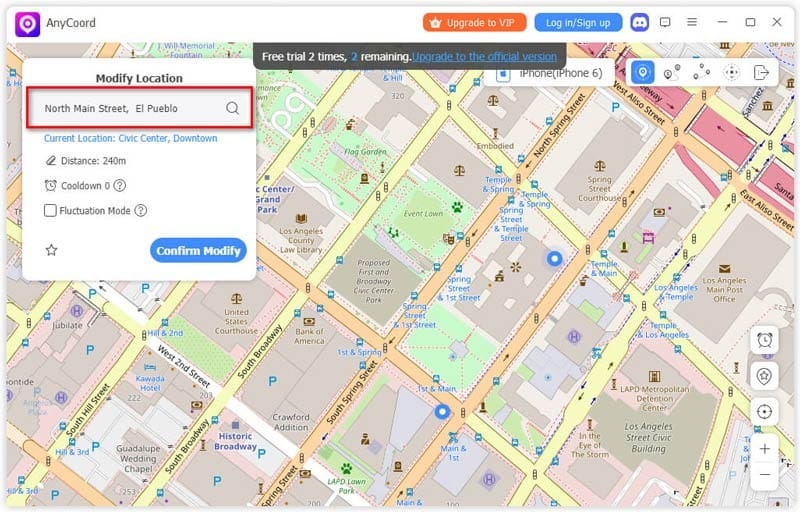Click the Confirm Modify button

pyautogui.click(x=198, y=250)
